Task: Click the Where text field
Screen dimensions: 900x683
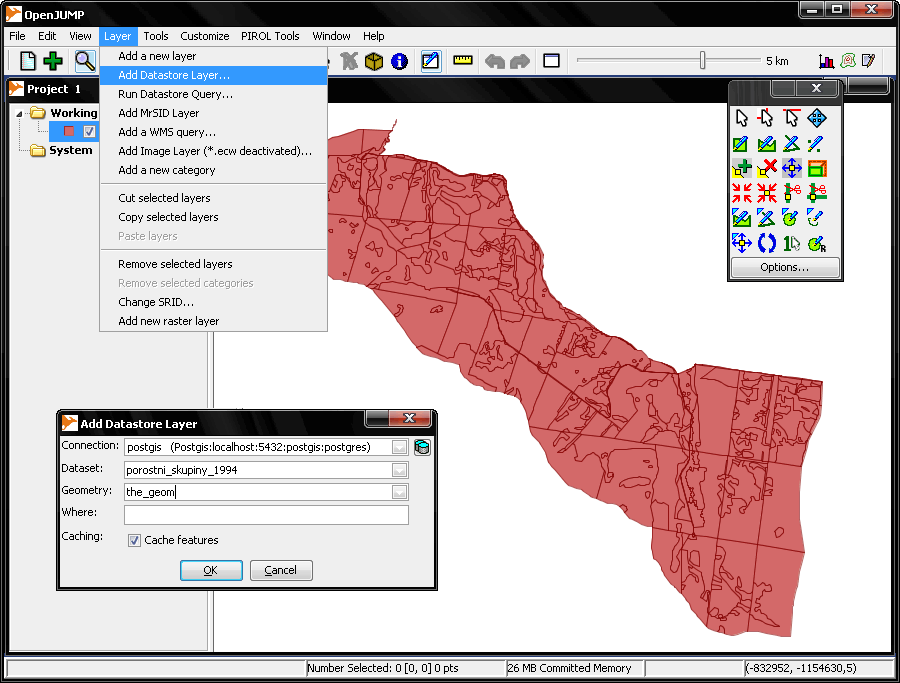Action: click(x=266, y=515)
